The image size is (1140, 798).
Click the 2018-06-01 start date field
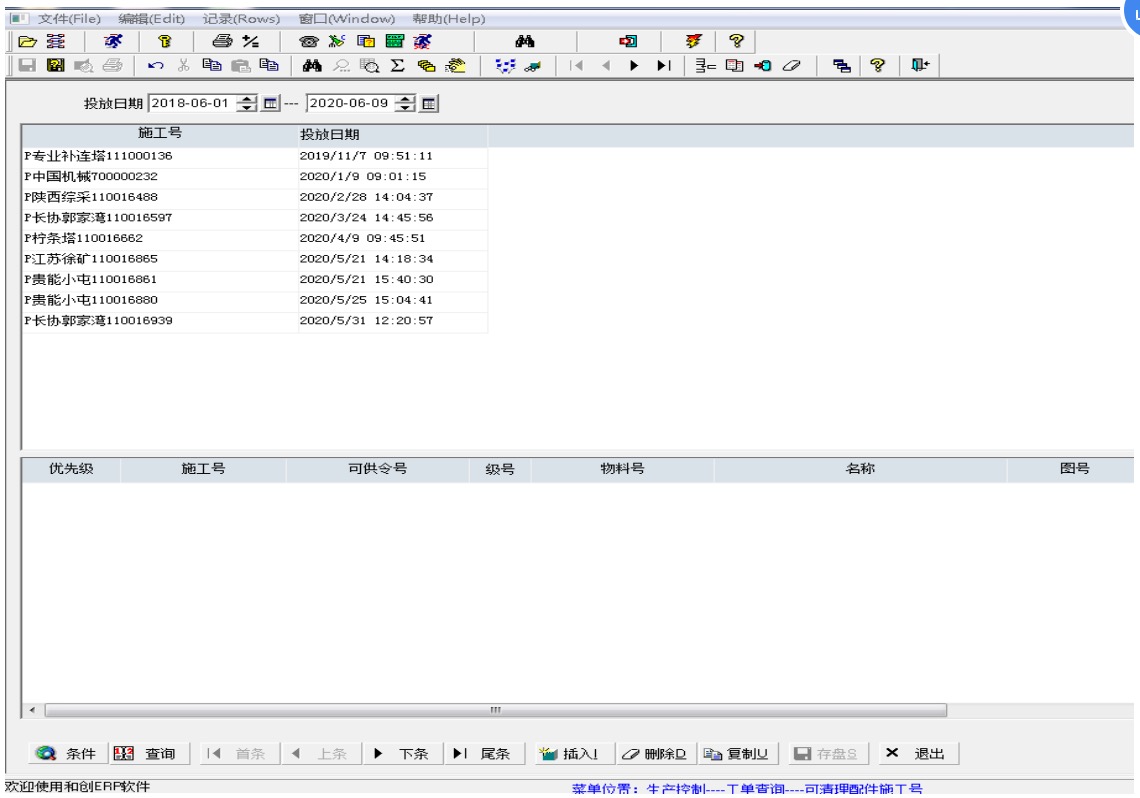[193, 103]
